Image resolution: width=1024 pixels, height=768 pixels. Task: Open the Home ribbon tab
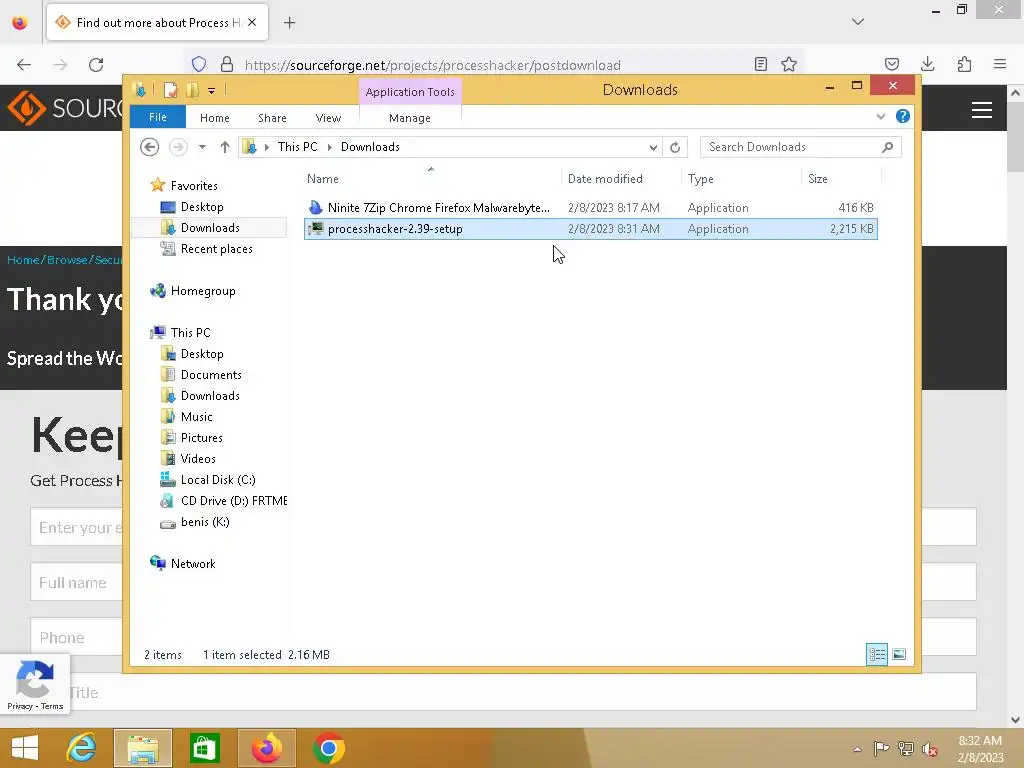[x=214, y=118]
